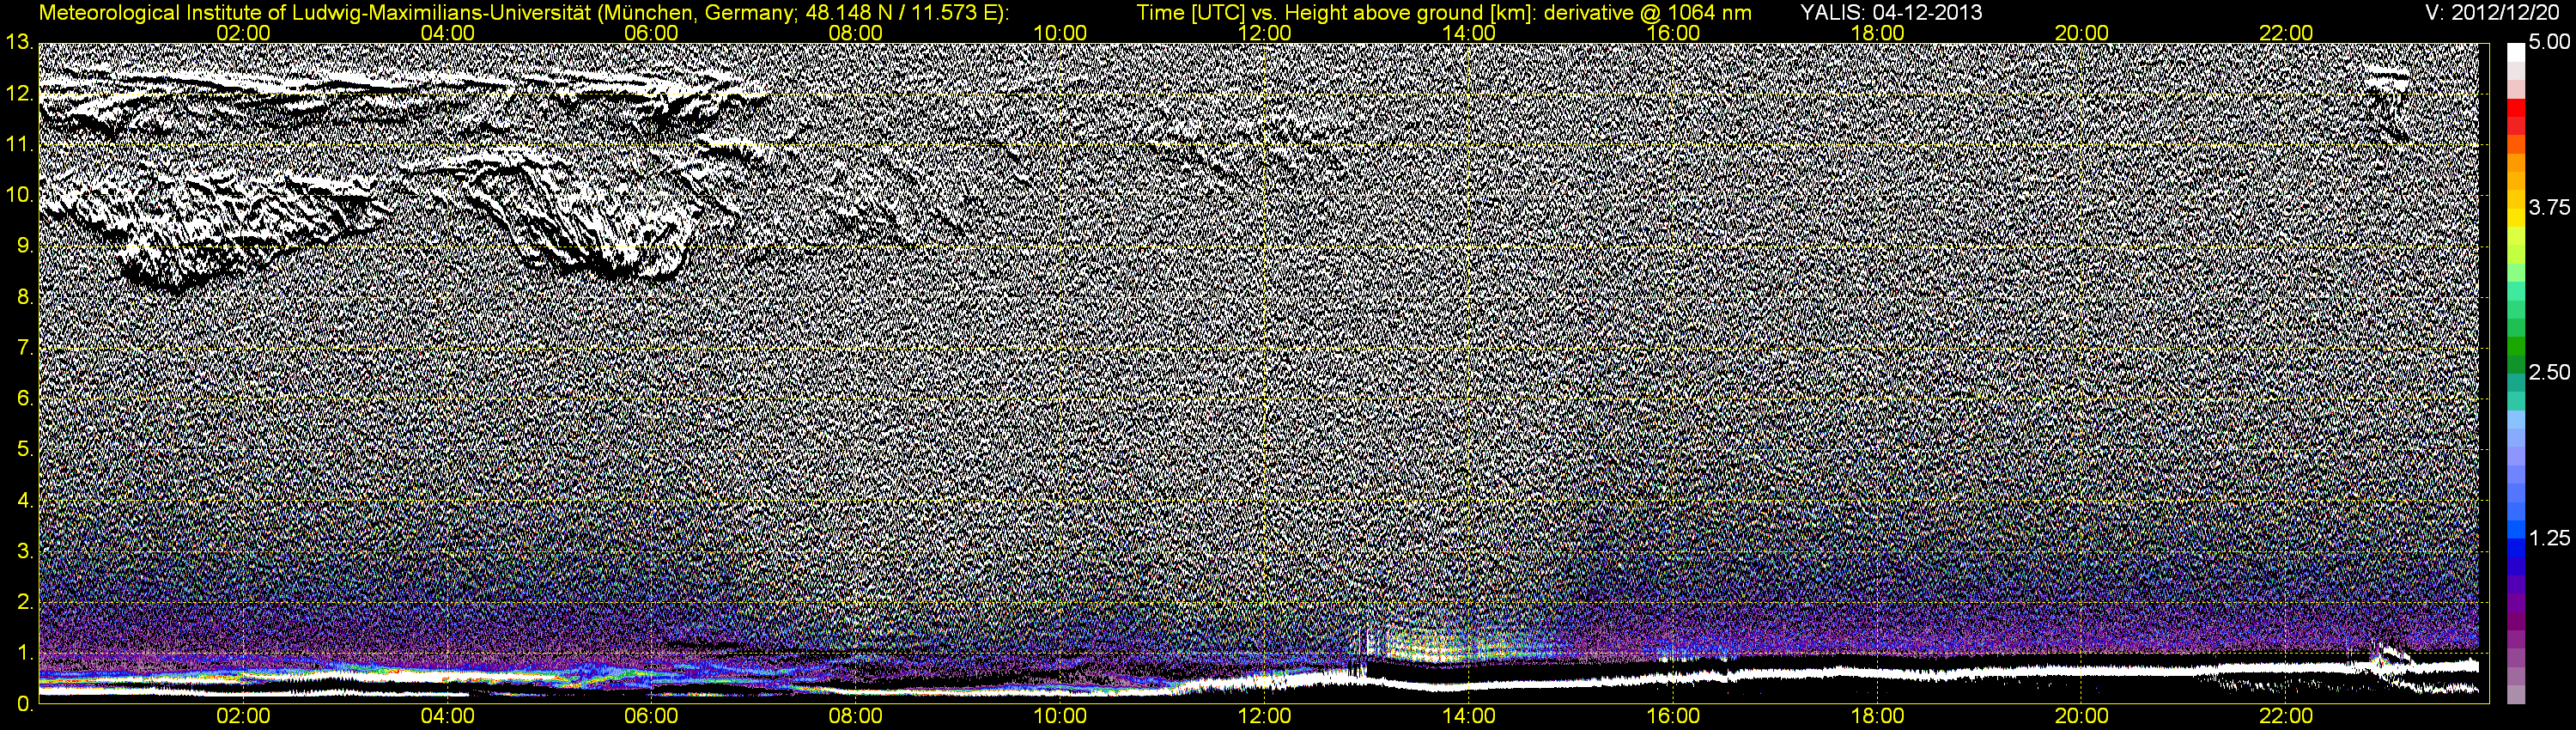This screenshot has width=2576, height=730.
Task: Click the 3. km height axis label
Action: 24,552
